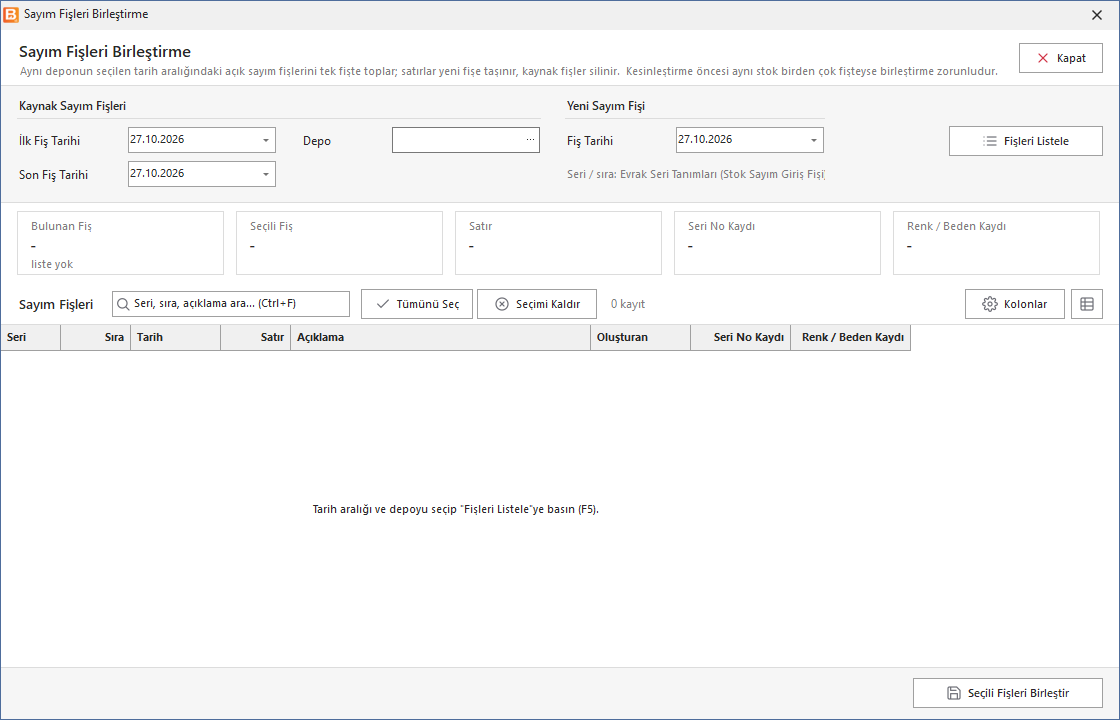This screenshot has height=720, width=1120.
Task: Sort by the Seri column header
Action: point(31,337)
